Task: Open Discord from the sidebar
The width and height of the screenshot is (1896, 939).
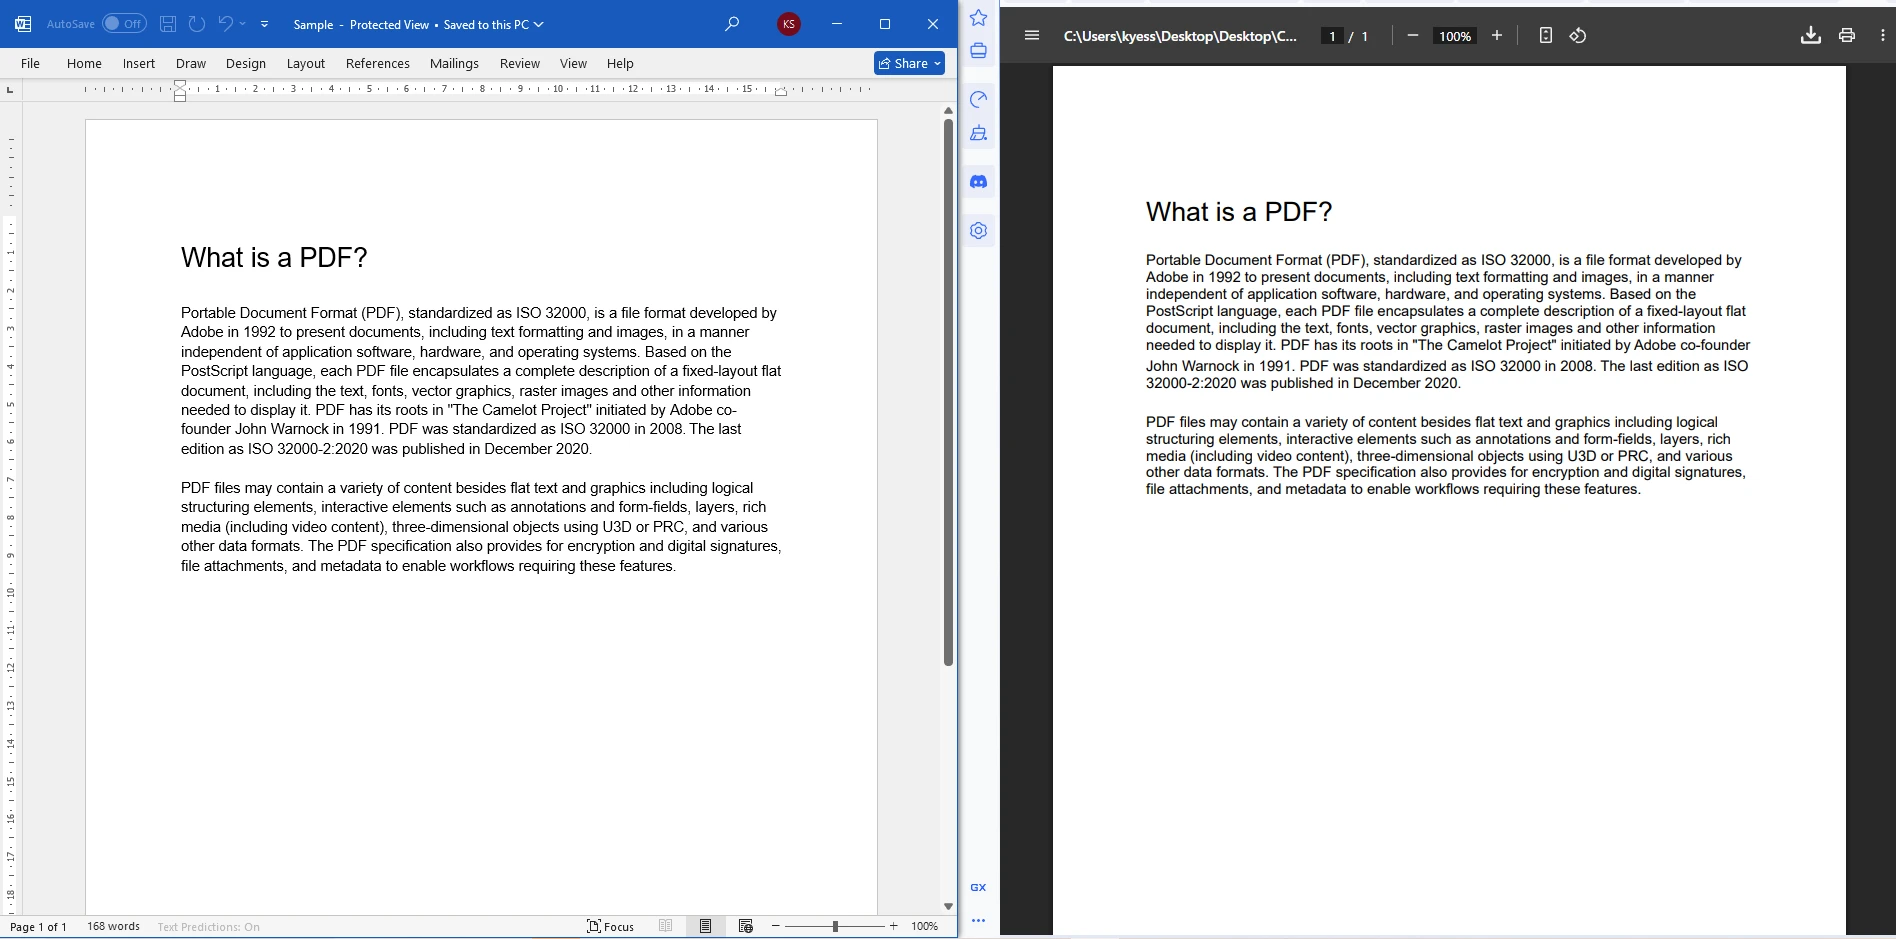Action: click(x=977, y=181)
